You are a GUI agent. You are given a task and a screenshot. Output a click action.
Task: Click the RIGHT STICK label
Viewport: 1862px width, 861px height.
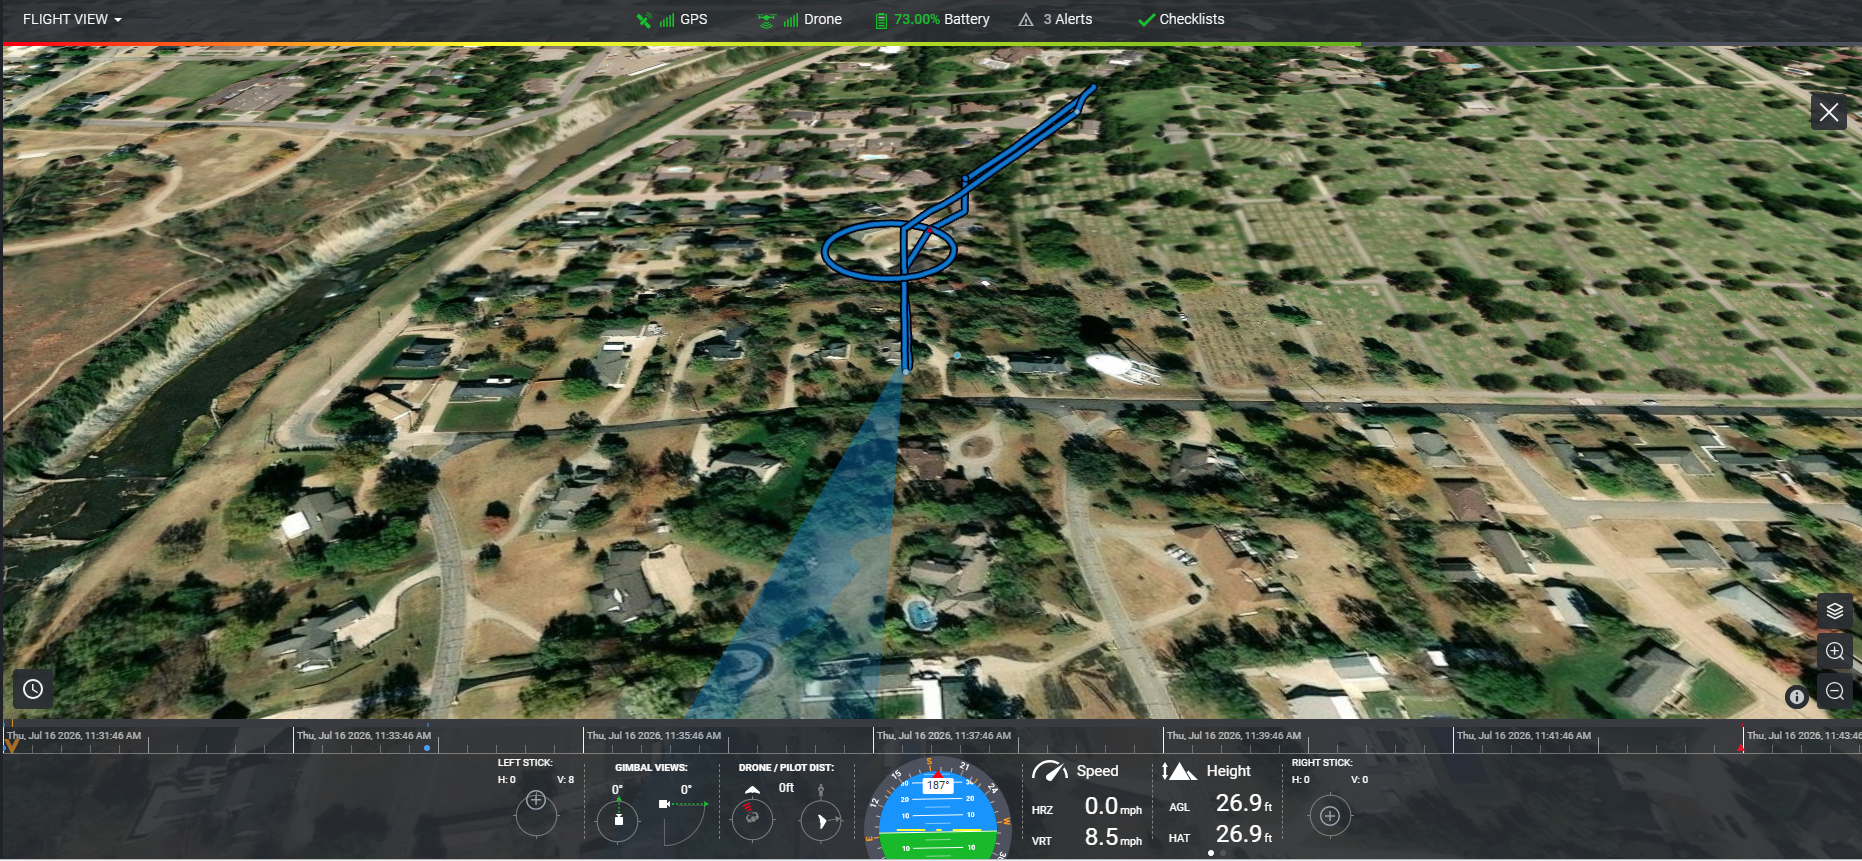[x=1322, y=763]
